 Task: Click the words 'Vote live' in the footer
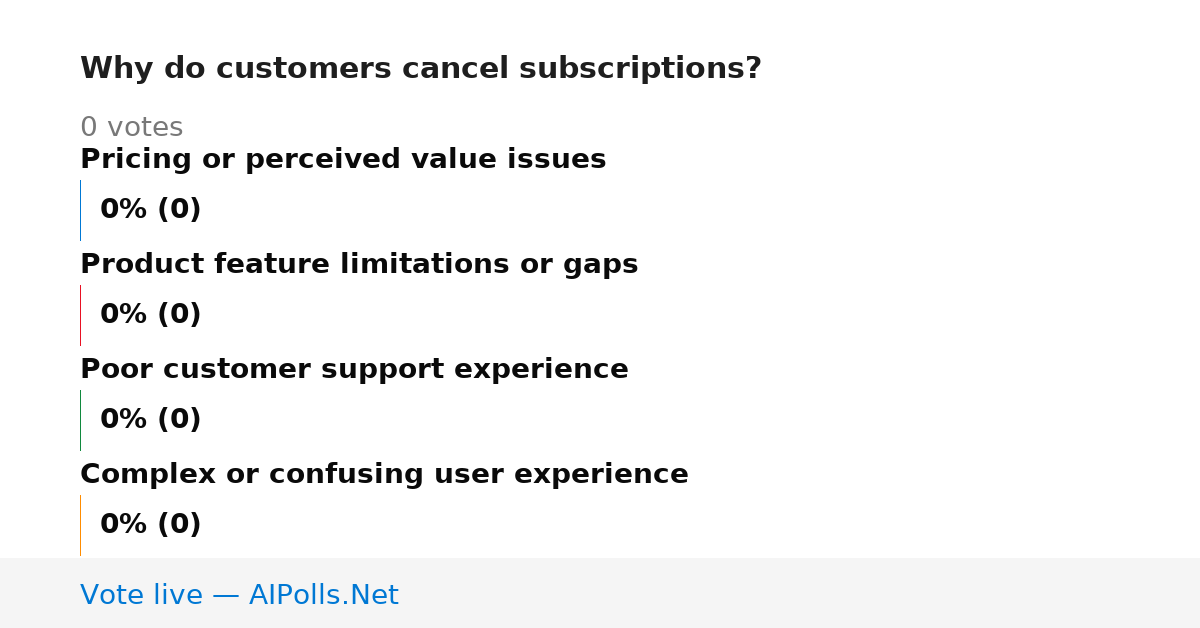coord(141,596)
